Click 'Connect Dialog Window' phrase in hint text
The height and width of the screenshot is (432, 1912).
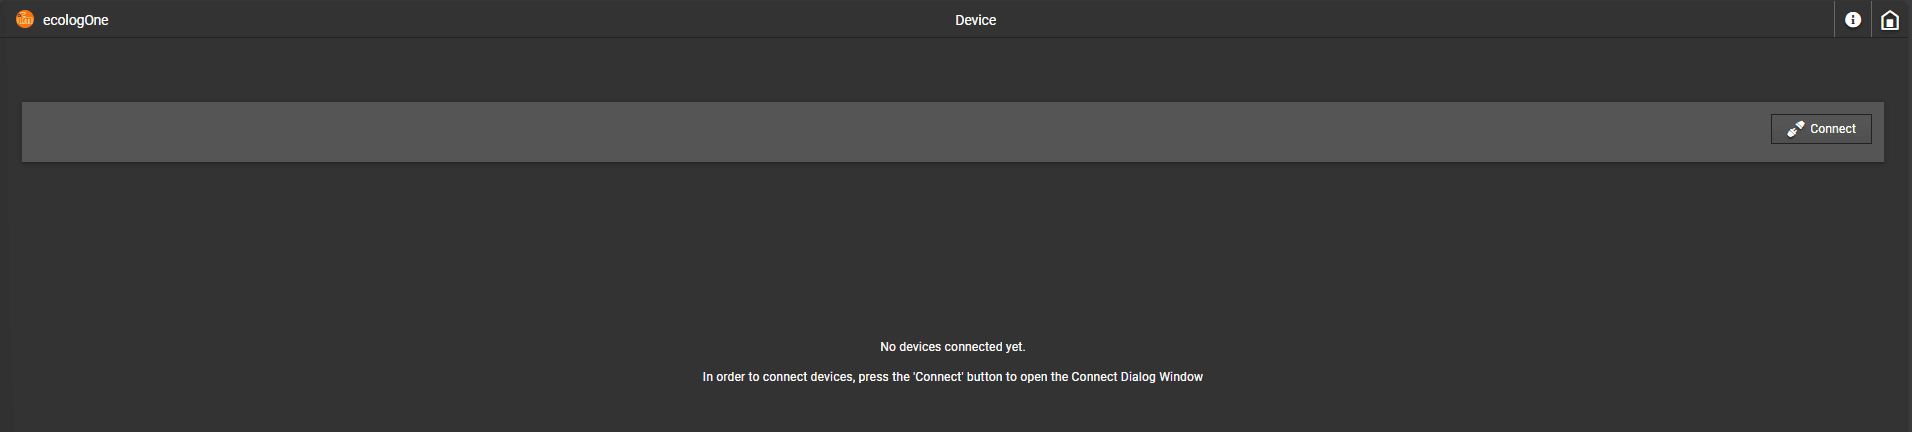pyautogui.click(x=1137, y=377)
